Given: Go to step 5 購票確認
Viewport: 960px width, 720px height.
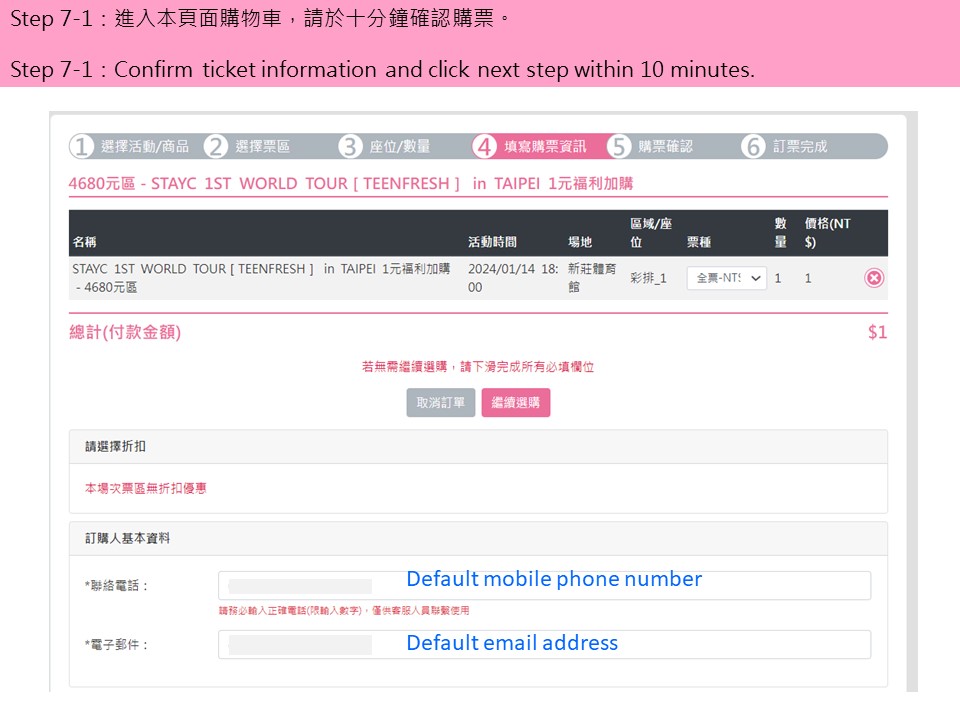Looking at the screenshot, I should click(x=650, y=146).
